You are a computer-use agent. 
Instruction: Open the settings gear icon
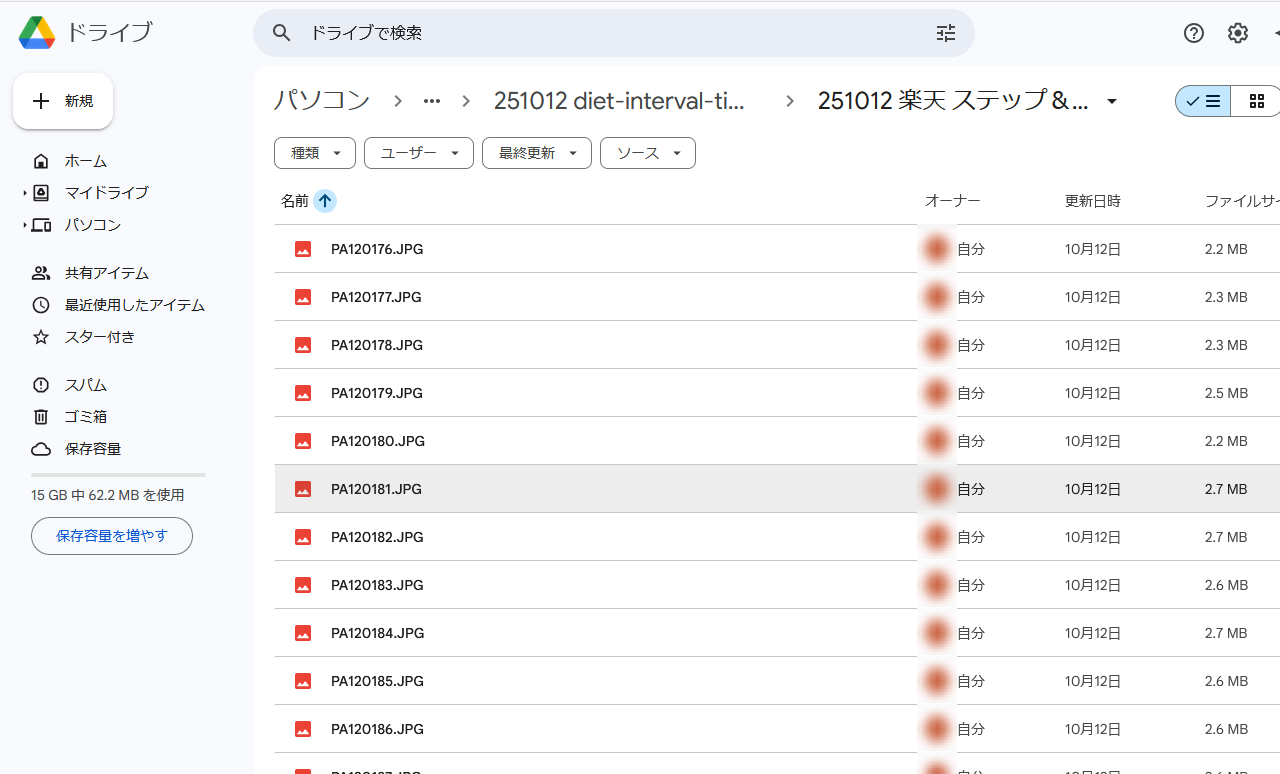(1238, 33)
